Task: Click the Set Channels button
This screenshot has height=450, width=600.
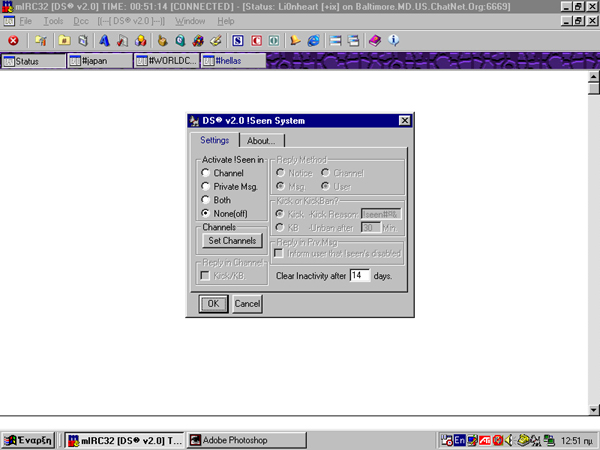Action: coord(232,241)
